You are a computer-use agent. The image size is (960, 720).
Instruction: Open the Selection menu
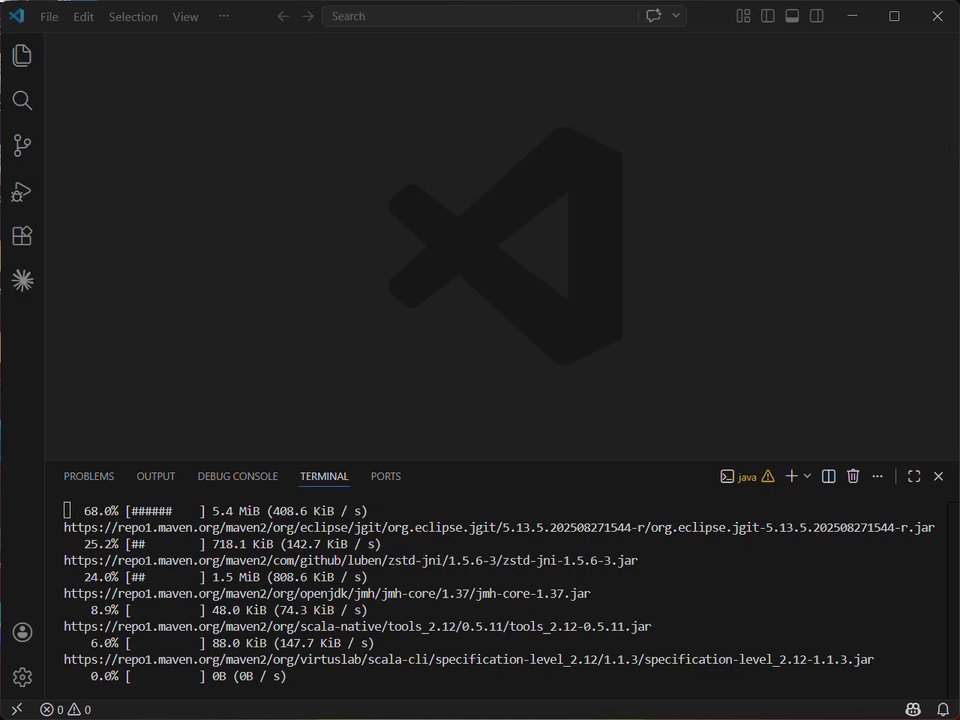[x=133, y=17]
